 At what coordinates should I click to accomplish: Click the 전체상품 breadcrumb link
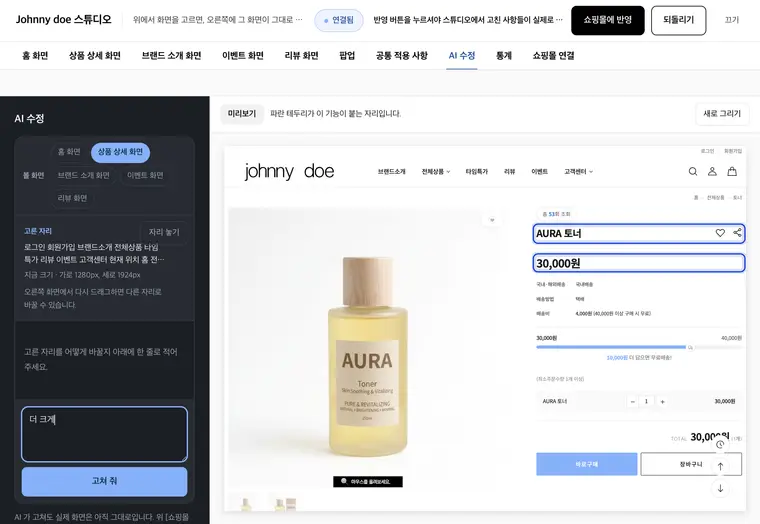click(x=715, y=198)
